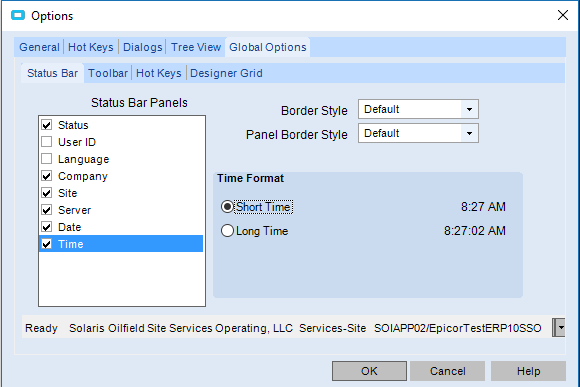
Task: Select the Global Options tab
Action: click(268, 47)
